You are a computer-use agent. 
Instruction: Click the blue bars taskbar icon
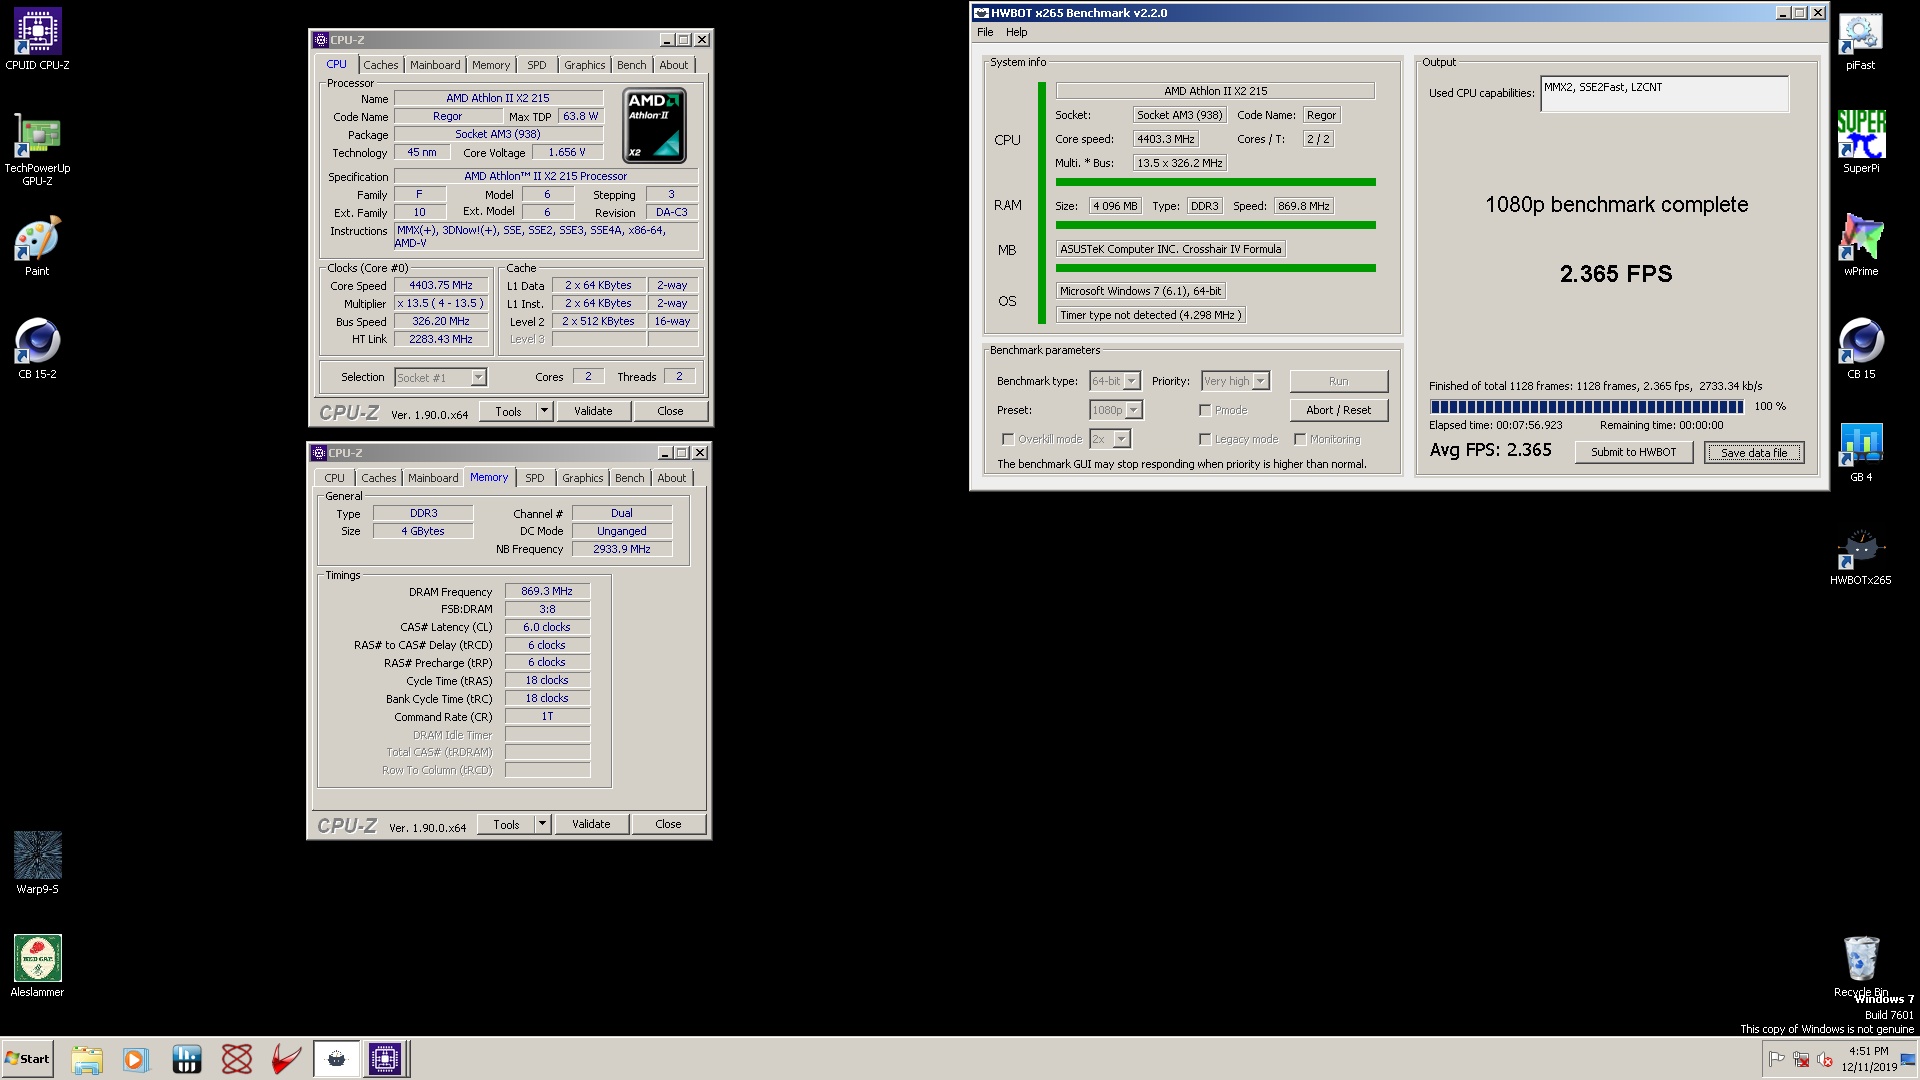tap(186, 1059)
